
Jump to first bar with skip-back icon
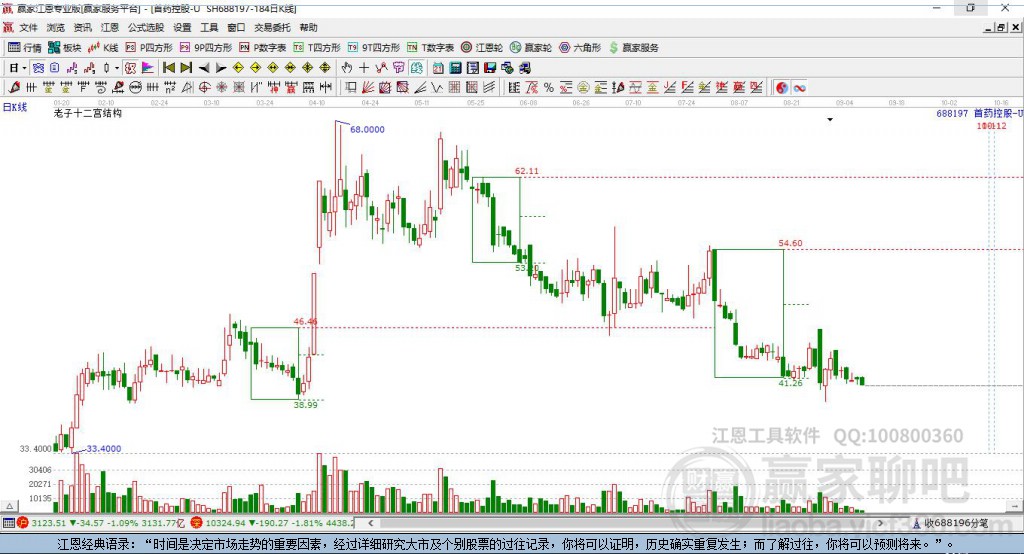click(x=168, y=68)
